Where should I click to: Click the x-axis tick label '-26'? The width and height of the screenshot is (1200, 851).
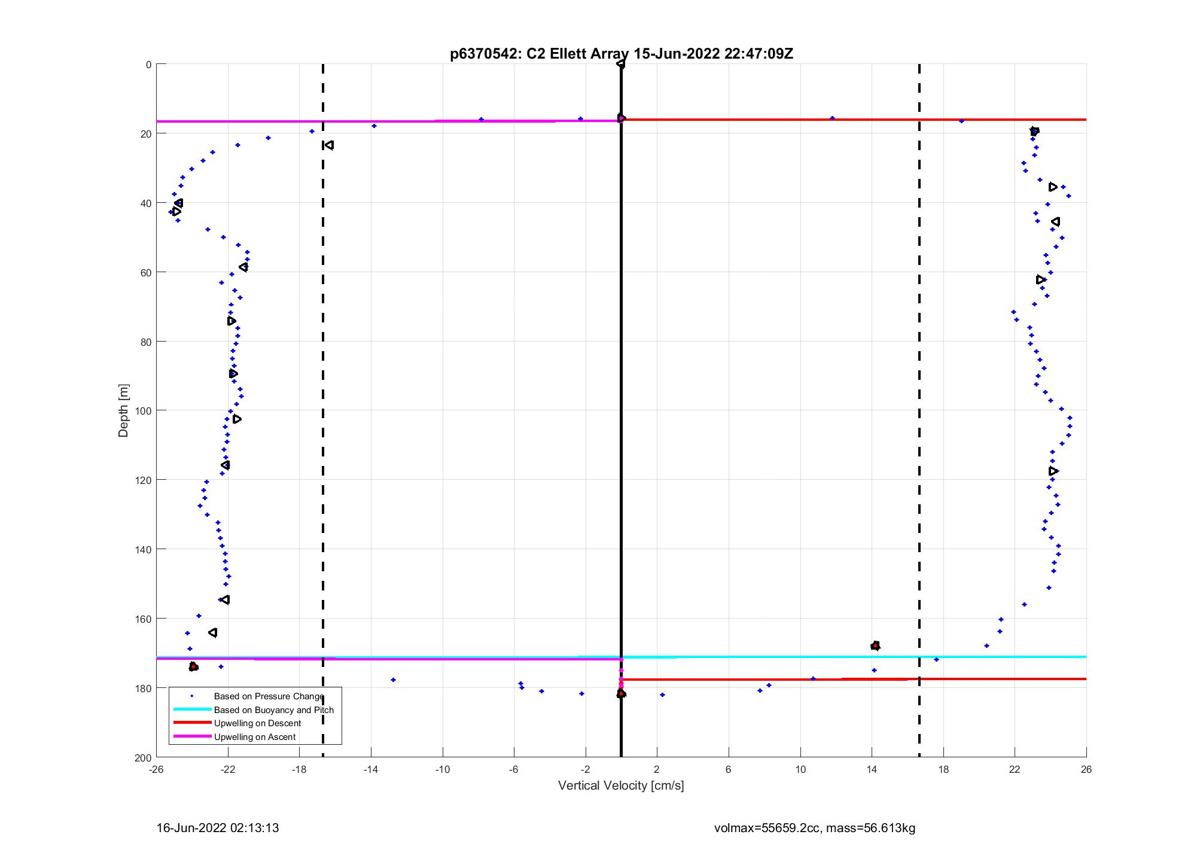[156, 769]
